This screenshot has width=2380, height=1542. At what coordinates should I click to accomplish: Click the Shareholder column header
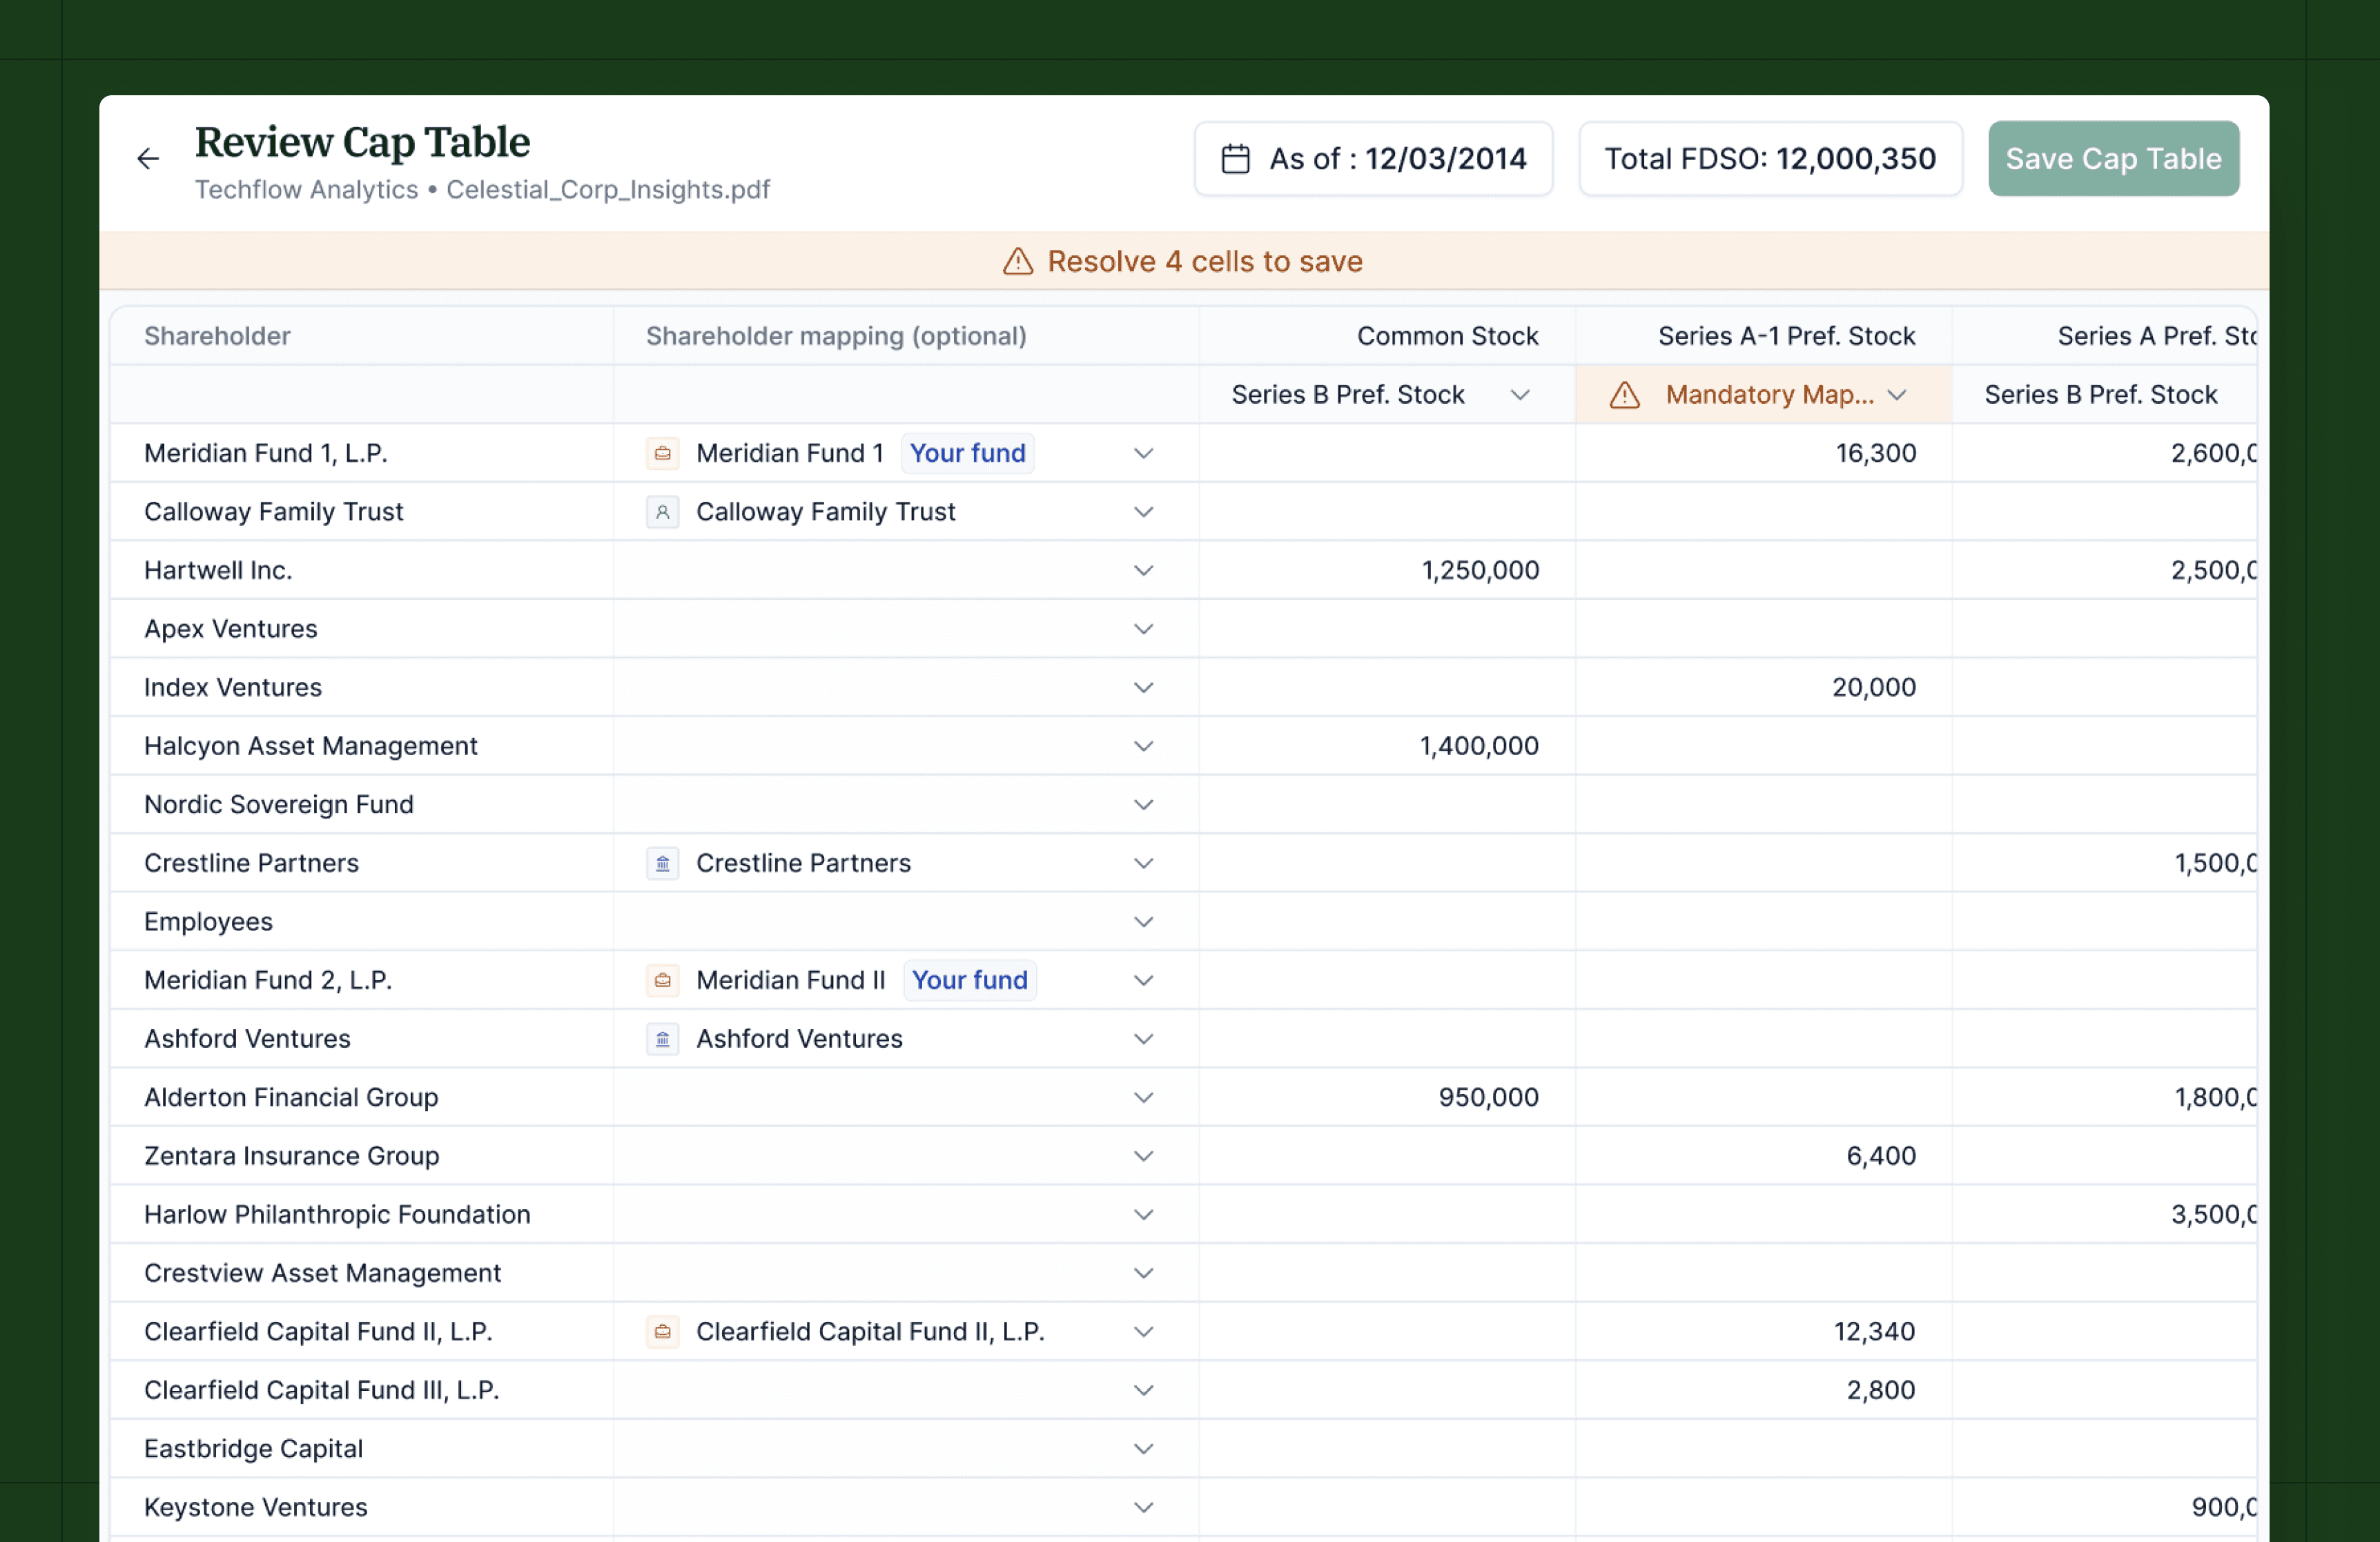pyautogui.click(x=217, y=336)
